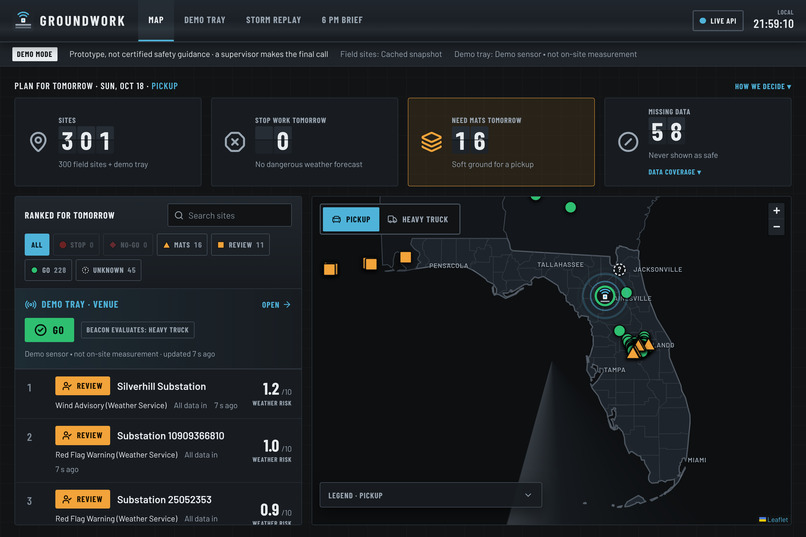Click the Stop Work circled X icon
Image resolution: width=806 pixels, height=537 pixels.
(x=235, y=142)
